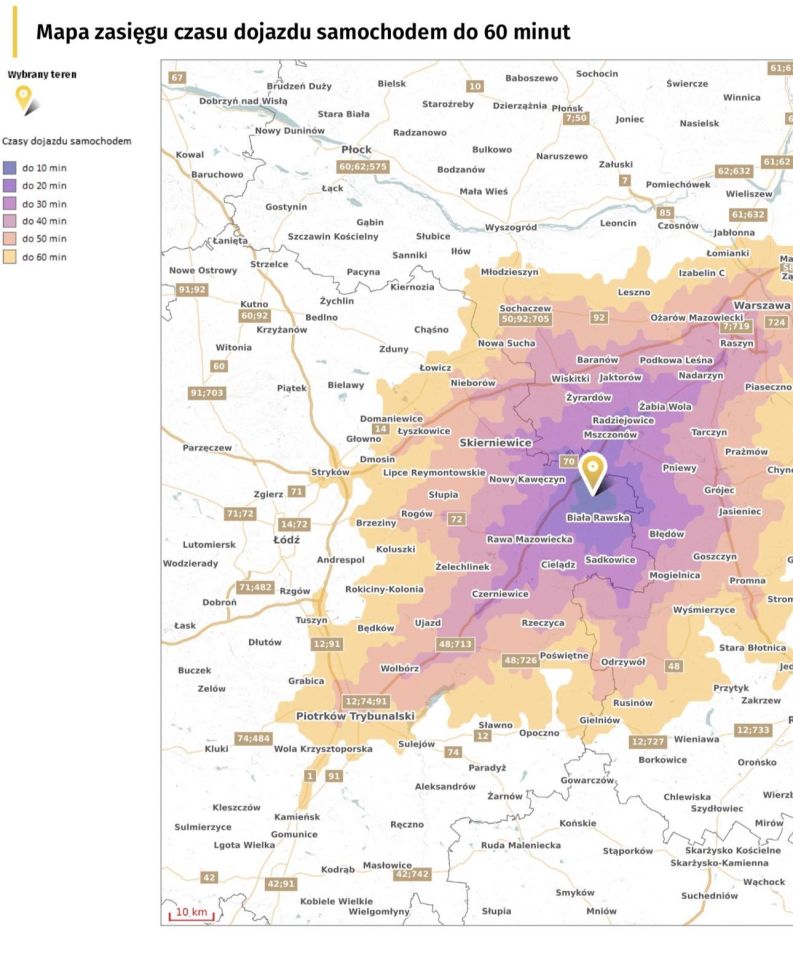Click the '10 km' scale bar
The image size is (793, 960).
pos(192,913)
